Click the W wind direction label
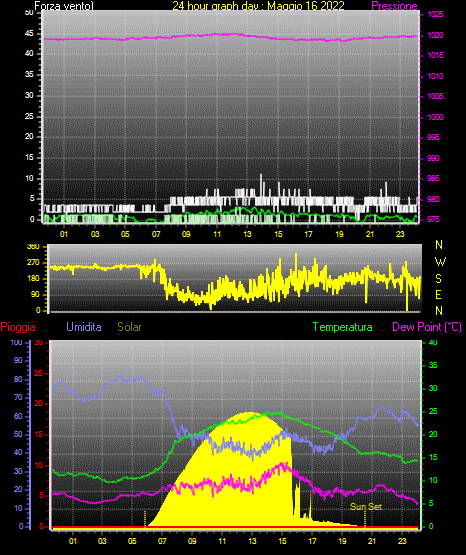 (440, 262)
